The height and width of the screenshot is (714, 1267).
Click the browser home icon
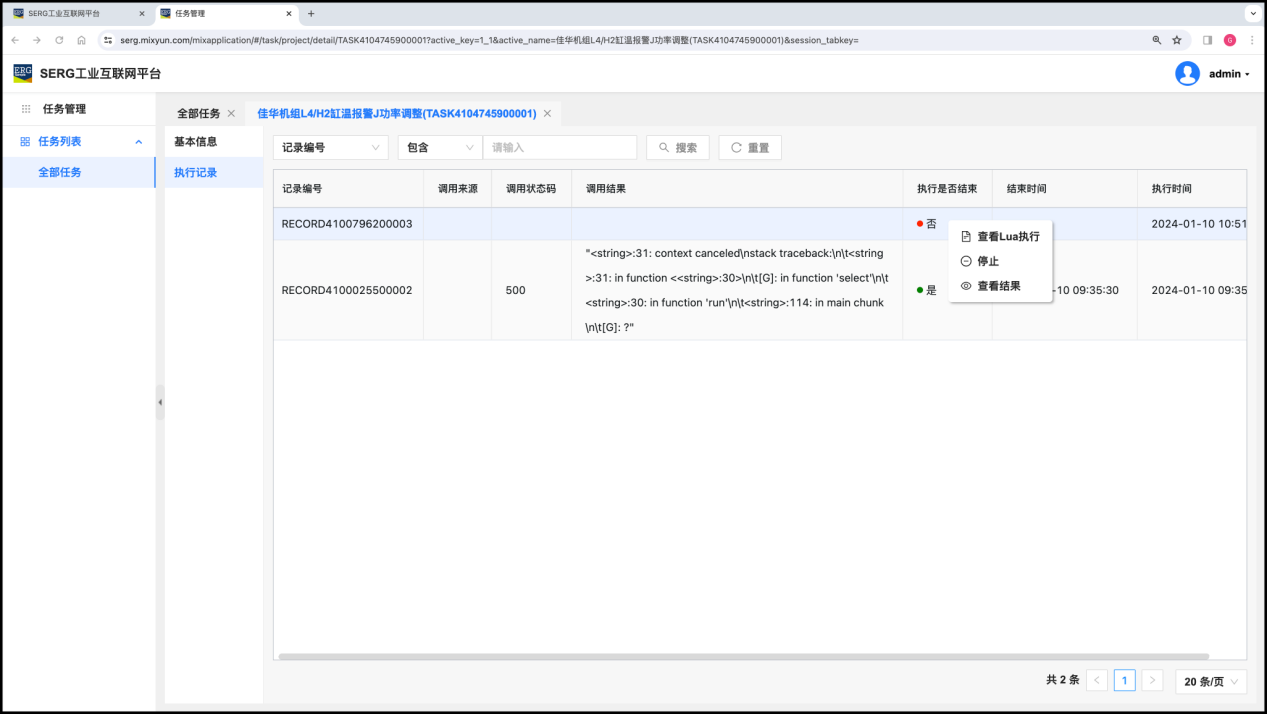[x=81, y=40]
